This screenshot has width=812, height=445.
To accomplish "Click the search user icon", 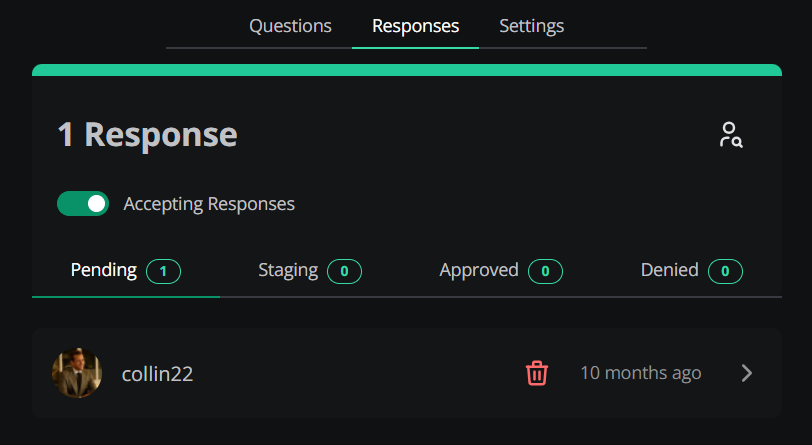I will [x=731, y=135].
